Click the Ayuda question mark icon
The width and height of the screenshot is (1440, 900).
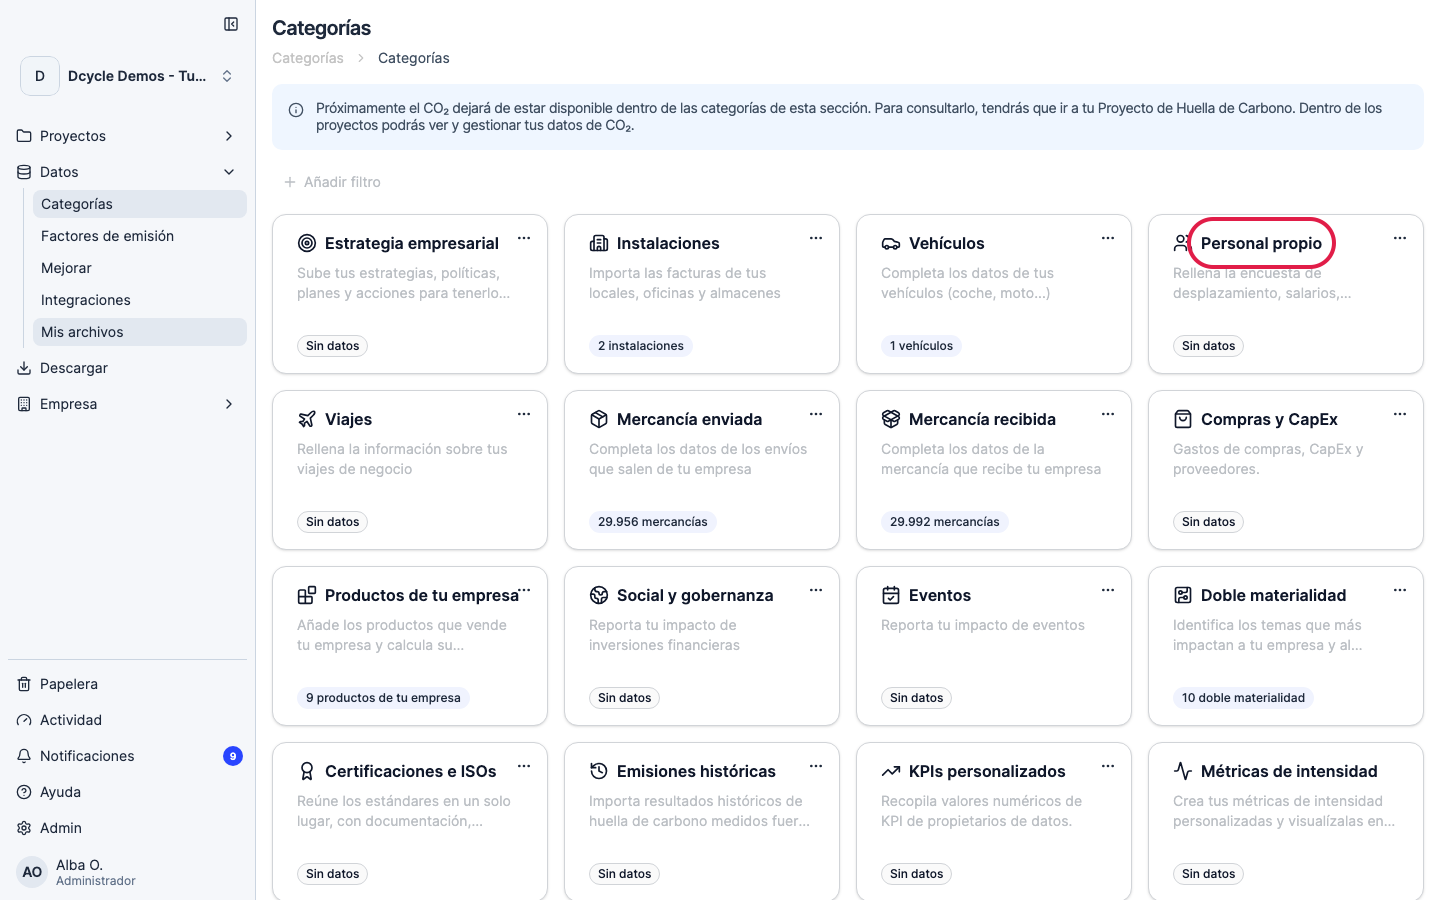[x=24, y=792]
